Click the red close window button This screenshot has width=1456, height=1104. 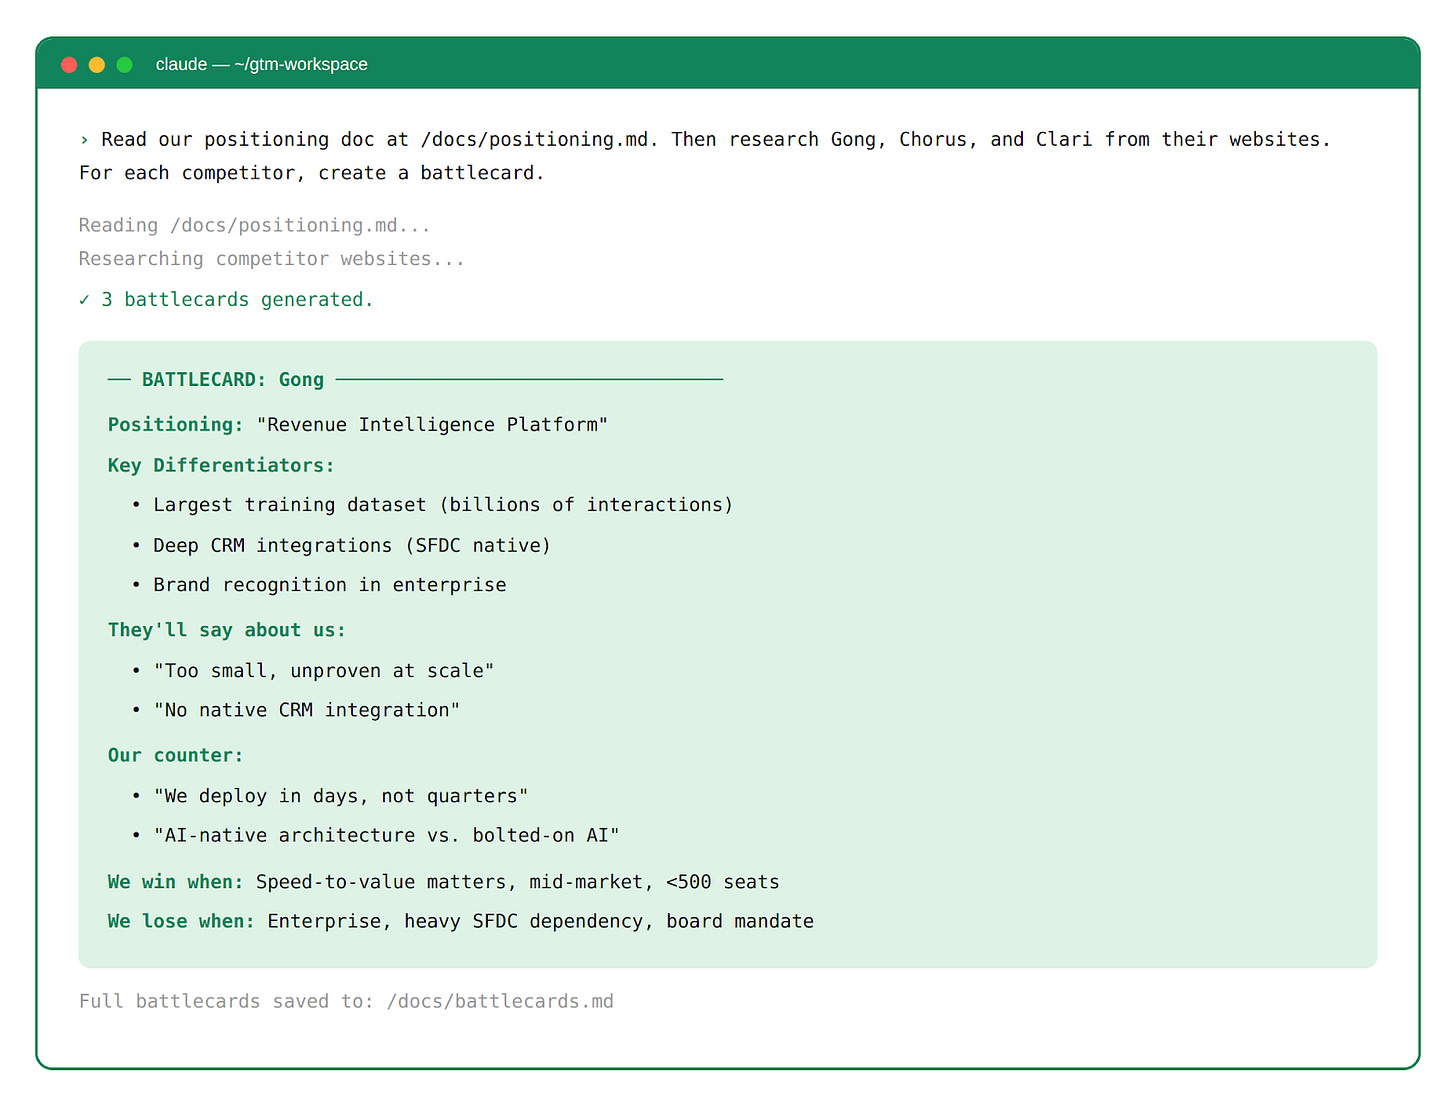pyautogui.click(x=69, y=65)
